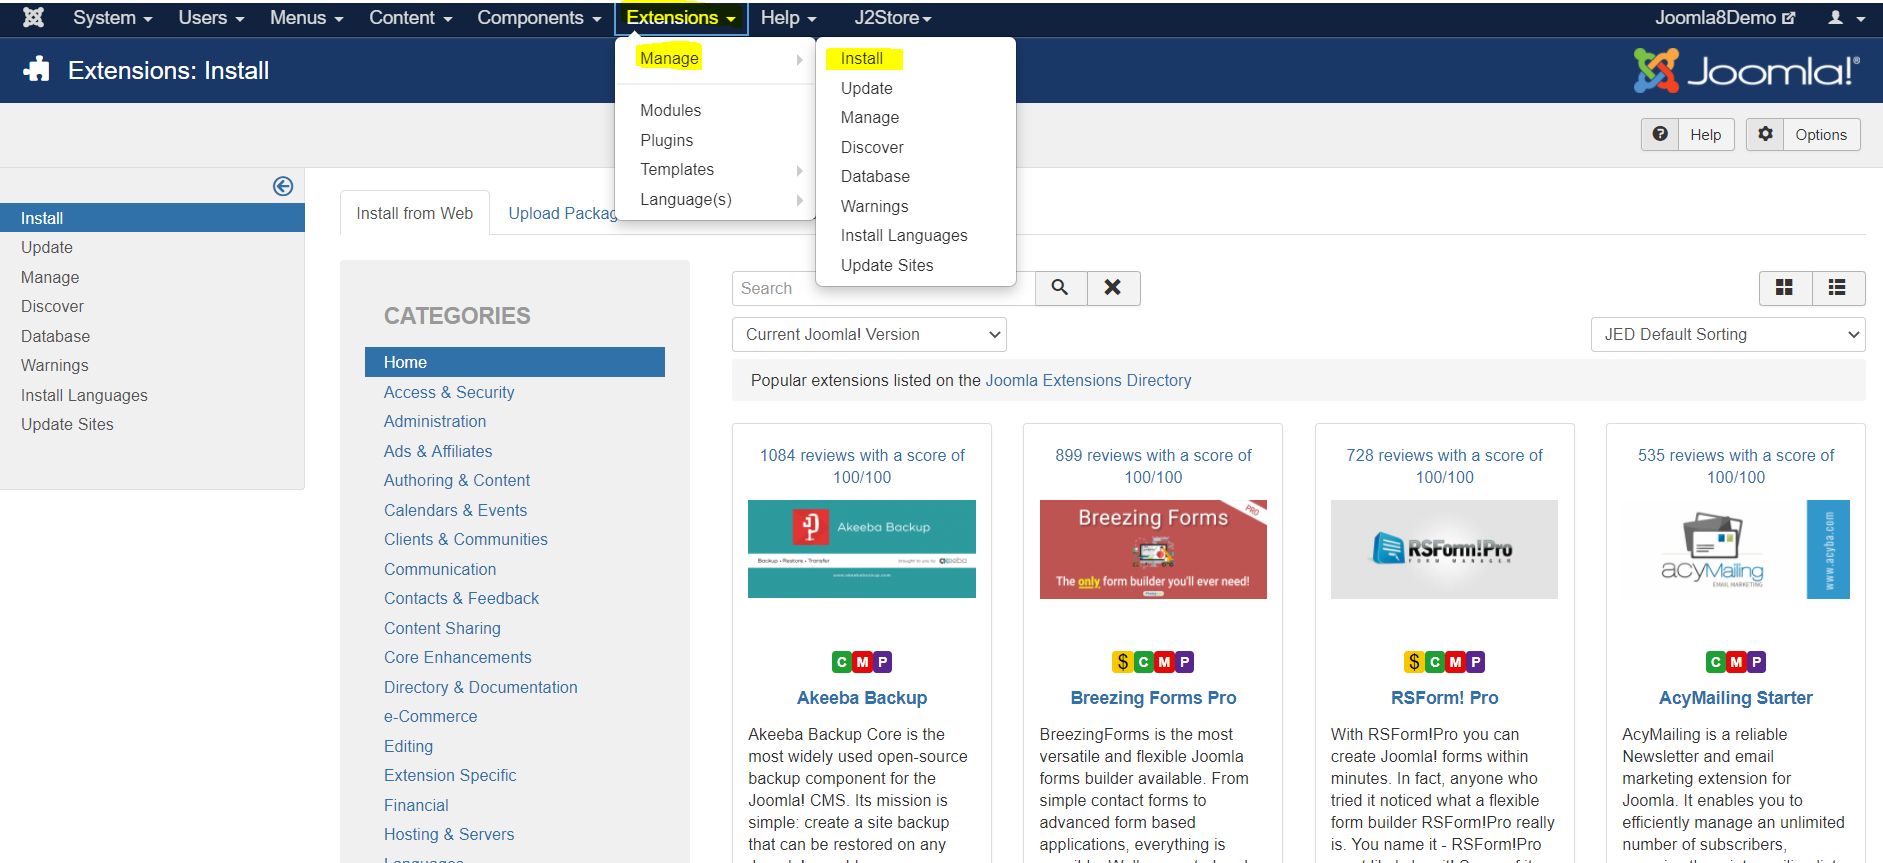Click the Help question mark icon

pyautogui.click(x=1660, y=134)
